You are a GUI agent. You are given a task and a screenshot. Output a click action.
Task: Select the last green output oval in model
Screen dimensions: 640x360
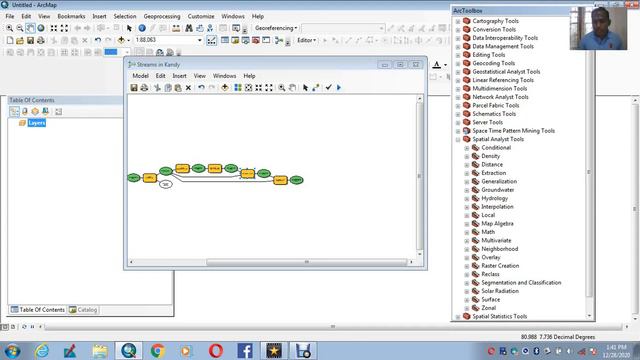tap(296, 180)
